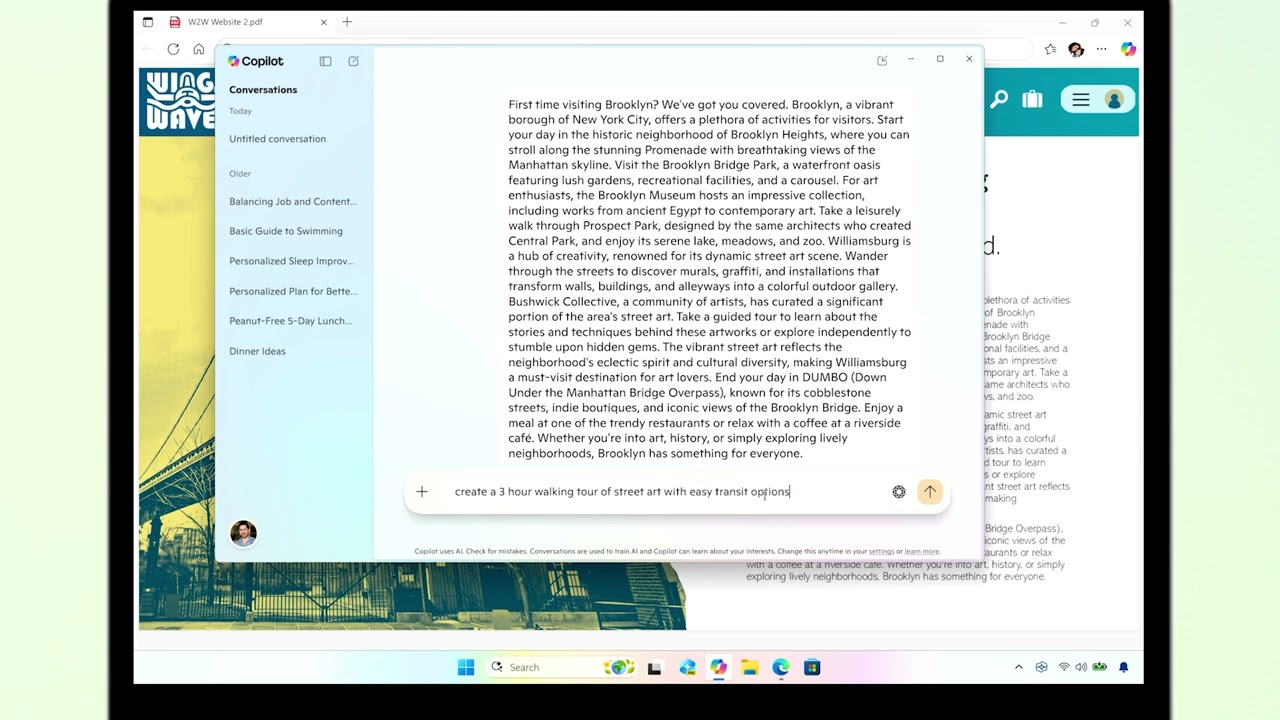Image resolution: width=1280 pixels, height=720 pixels.
Task: Expand the website hamburger menu
Action: click(1081, 99)
